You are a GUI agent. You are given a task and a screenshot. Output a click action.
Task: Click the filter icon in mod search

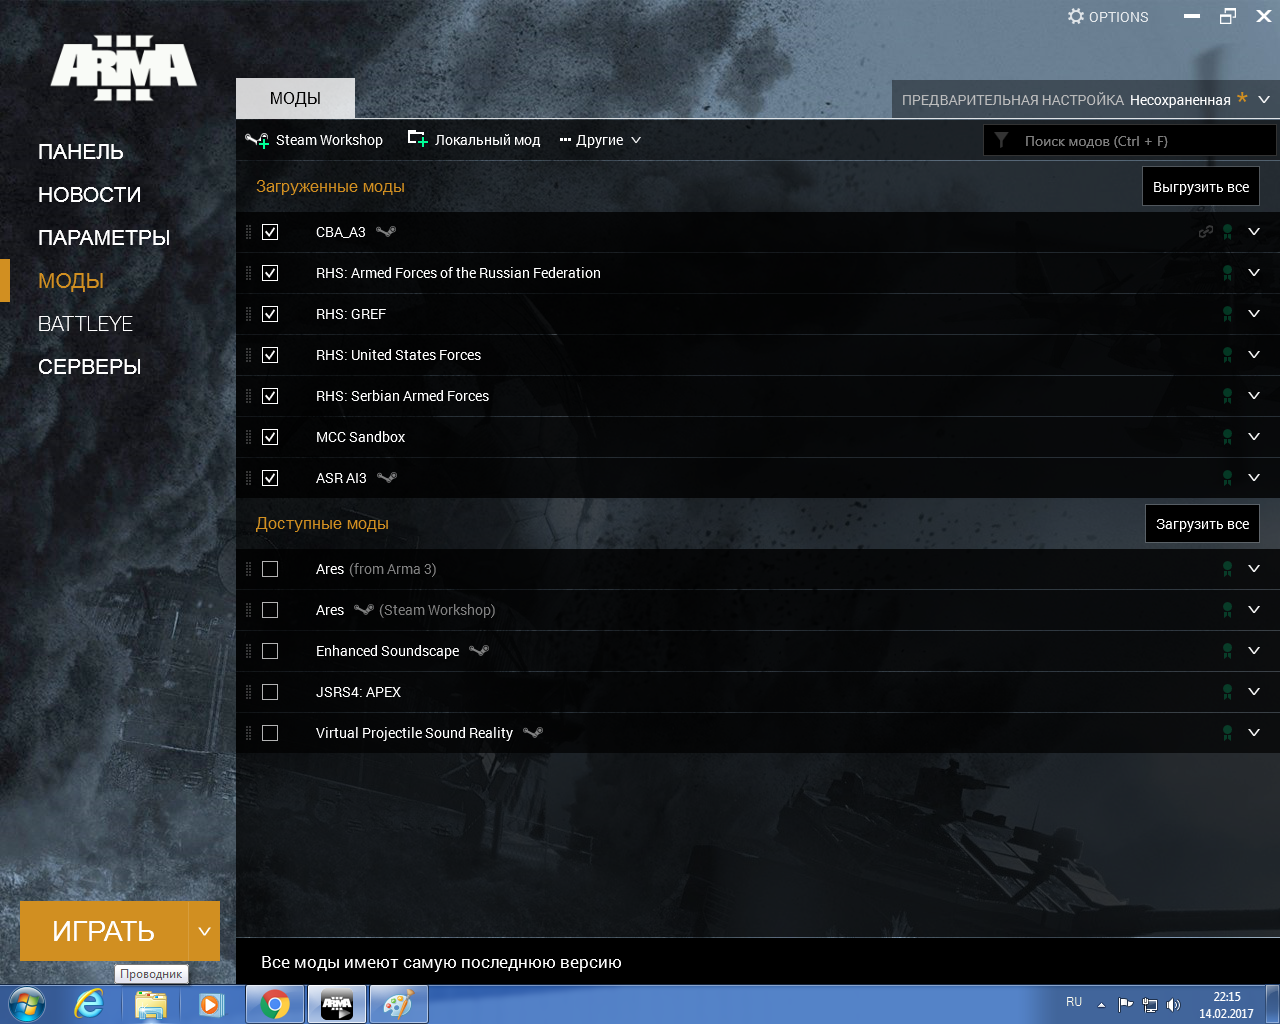1001,141
